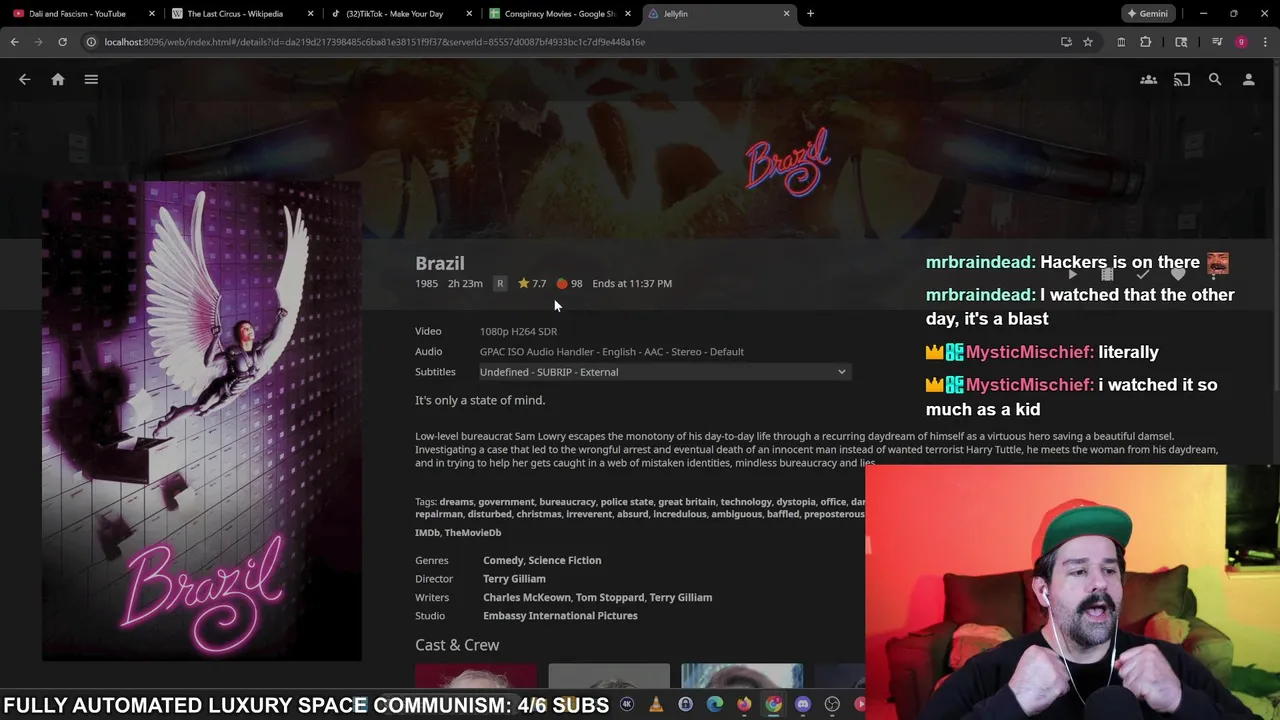Open the IMDb link
This screenshot has height=720, width=1280.
pyautogui.click(x=427, y=533)
